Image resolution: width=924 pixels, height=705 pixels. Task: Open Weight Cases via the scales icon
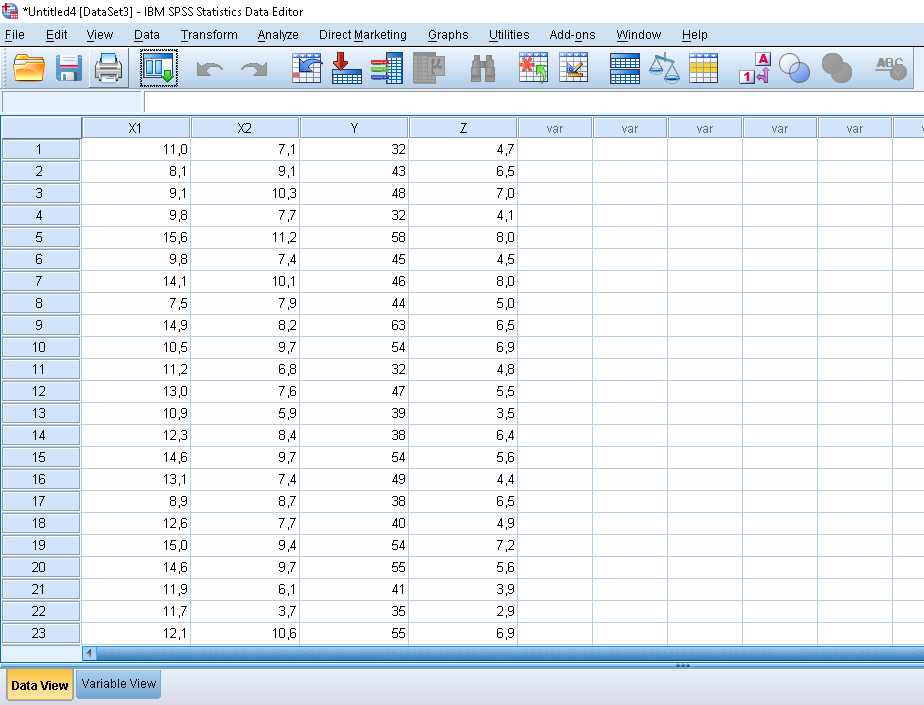(664, 68)
